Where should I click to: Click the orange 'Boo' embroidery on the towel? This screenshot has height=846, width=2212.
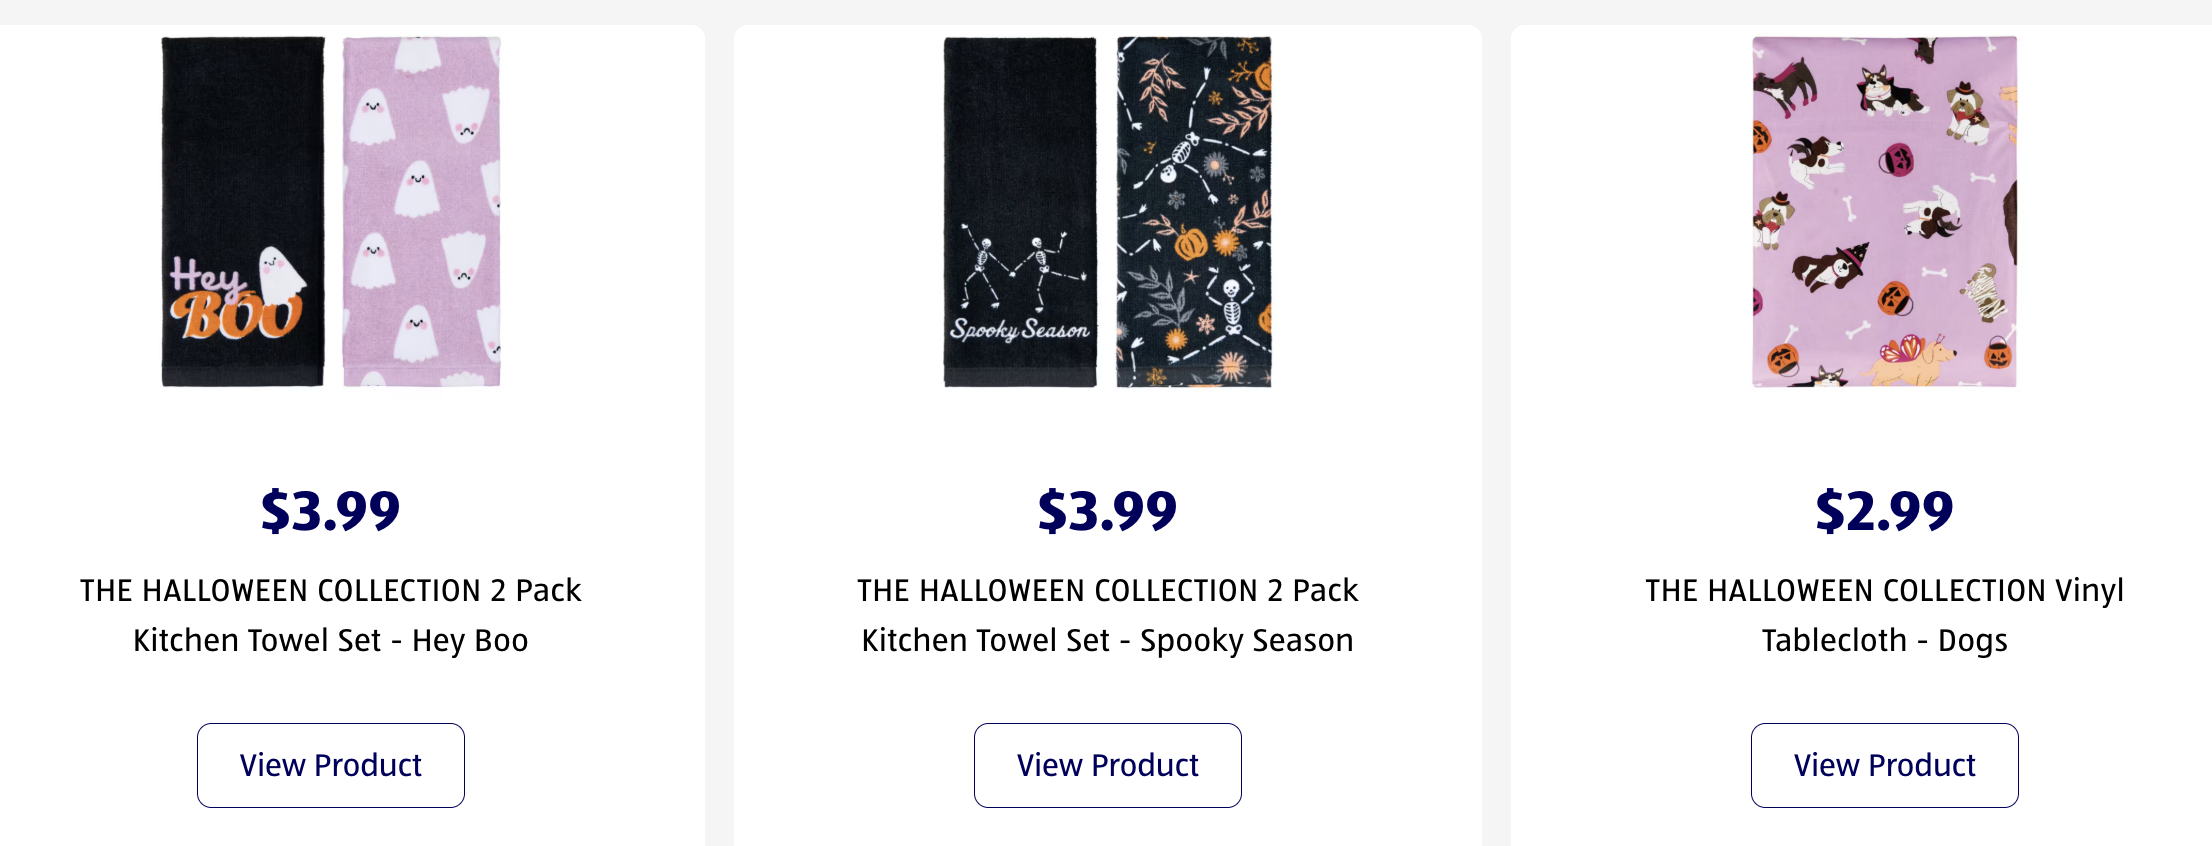[235, 317]
